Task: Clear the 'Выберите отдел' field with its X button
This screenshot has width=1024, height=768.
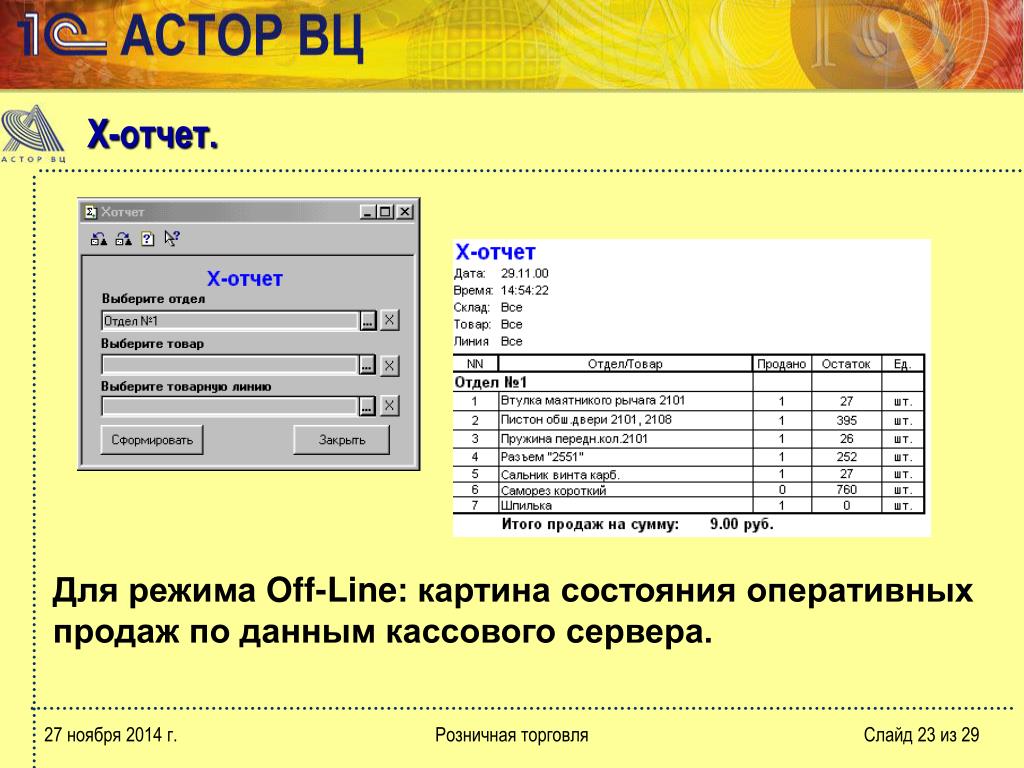Action: [389, 320]
